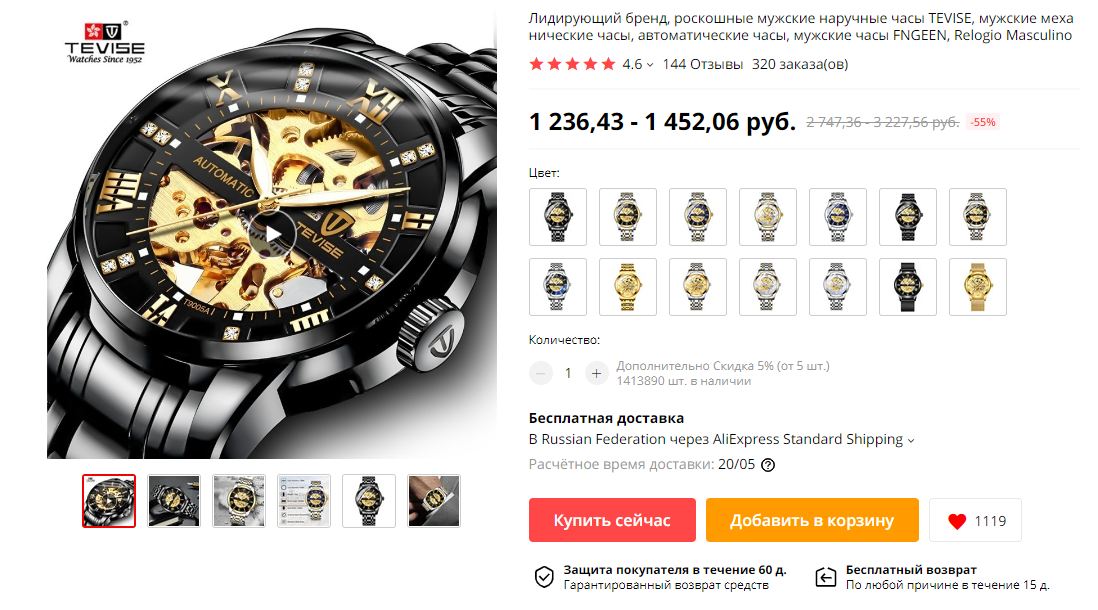The width and height of the screenshot is (1098, 610).
Task: Select the all-gold mesh band color swatch
Action: 978,287
